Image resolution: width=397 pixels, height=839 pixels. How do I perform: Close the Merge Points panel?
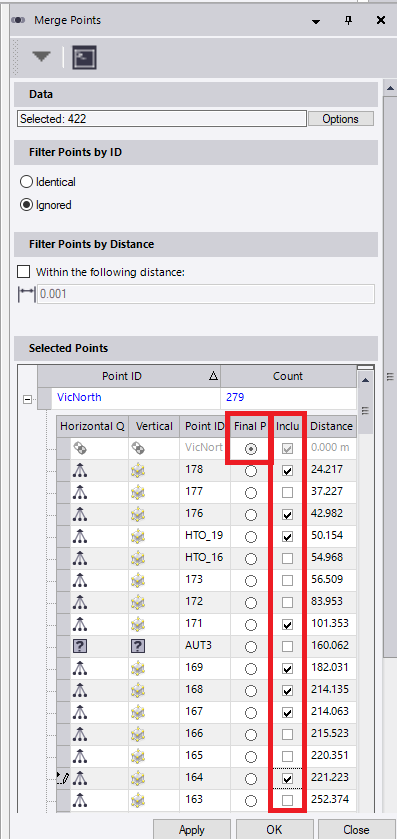pos(381,20)
